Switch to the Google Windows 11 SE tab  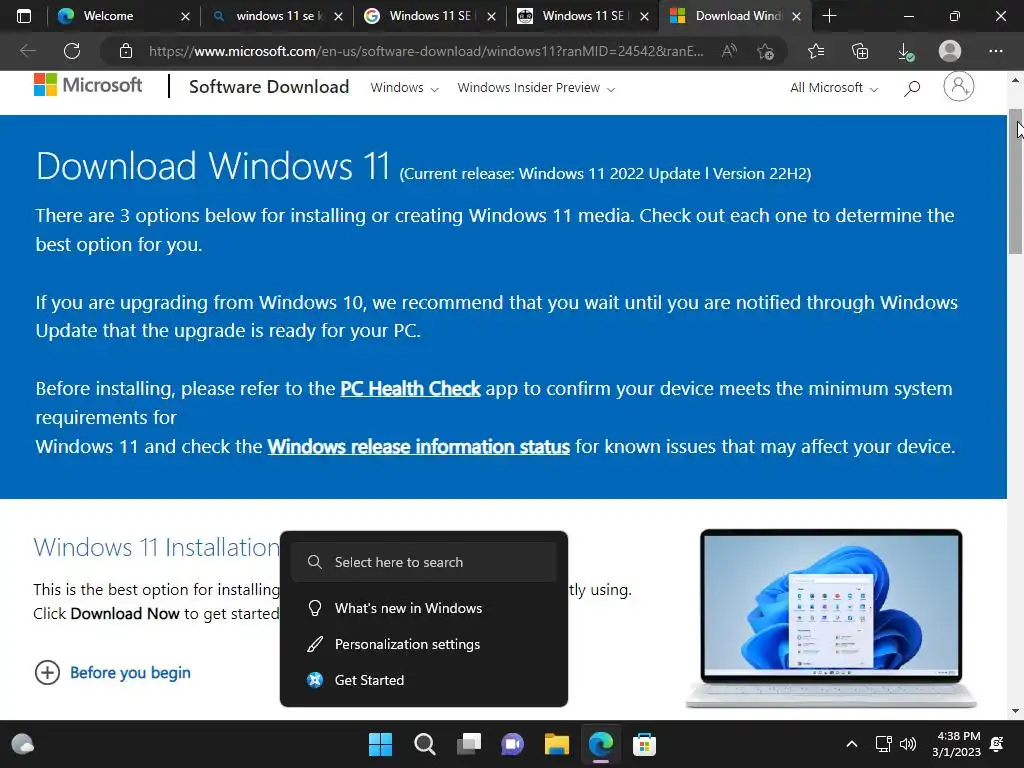click(x=430, y=16)
